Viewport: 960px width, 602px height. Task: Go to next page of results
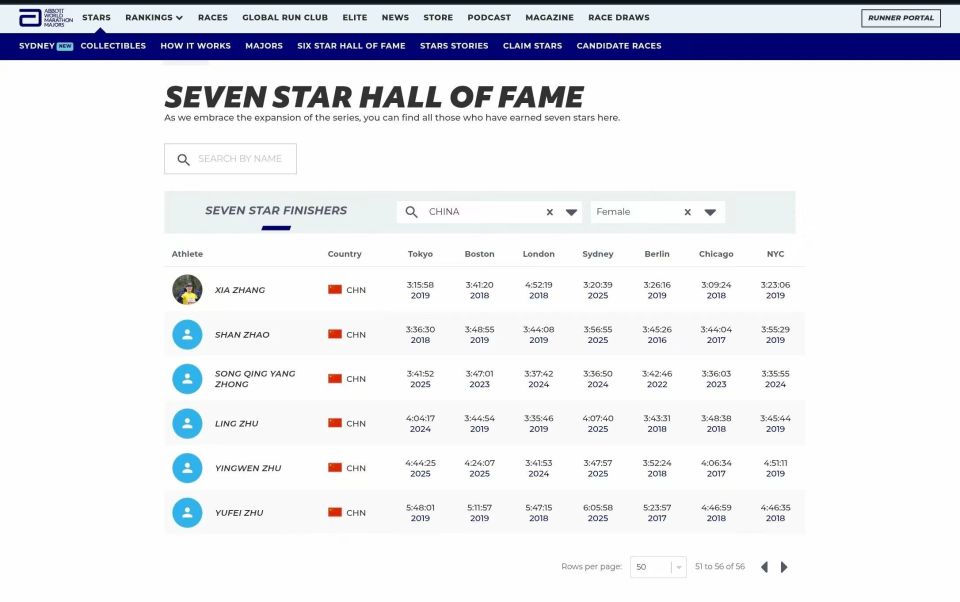click(x=784, y=567)
